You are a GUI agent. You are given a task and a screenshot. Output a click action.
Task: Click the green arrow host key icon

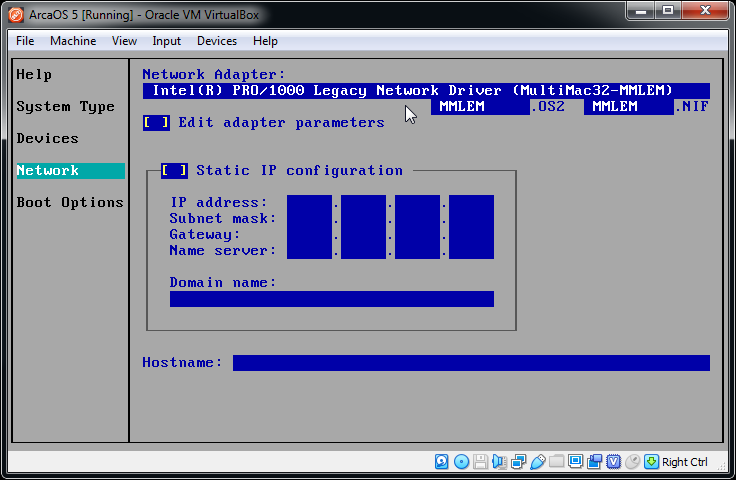[652, 462]
